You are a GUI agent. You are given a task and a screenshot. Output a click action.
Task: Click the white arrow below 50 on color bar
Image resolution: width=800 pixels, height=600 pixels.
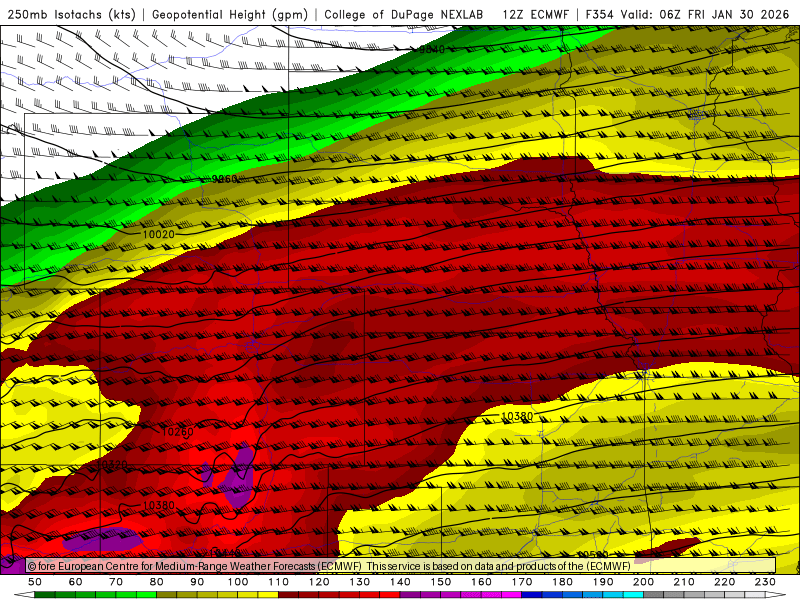(24, 595)
